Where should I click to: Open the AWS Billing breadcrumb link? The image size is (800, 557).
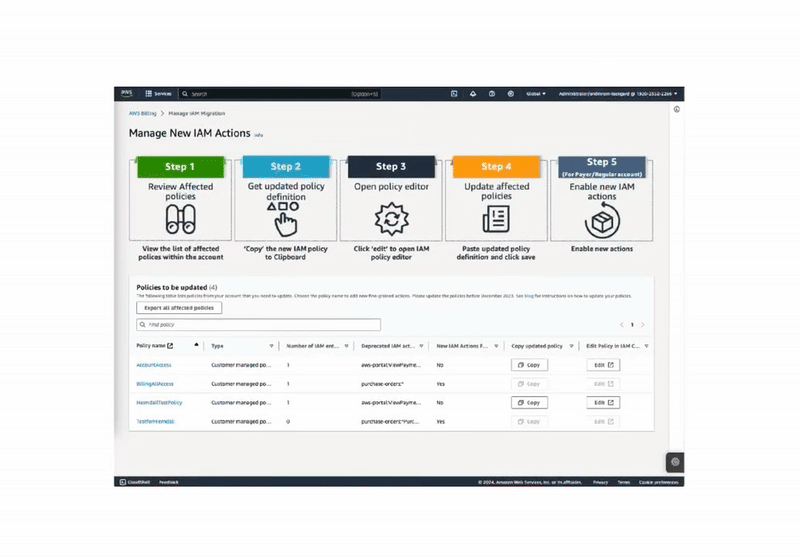(142, 113)
